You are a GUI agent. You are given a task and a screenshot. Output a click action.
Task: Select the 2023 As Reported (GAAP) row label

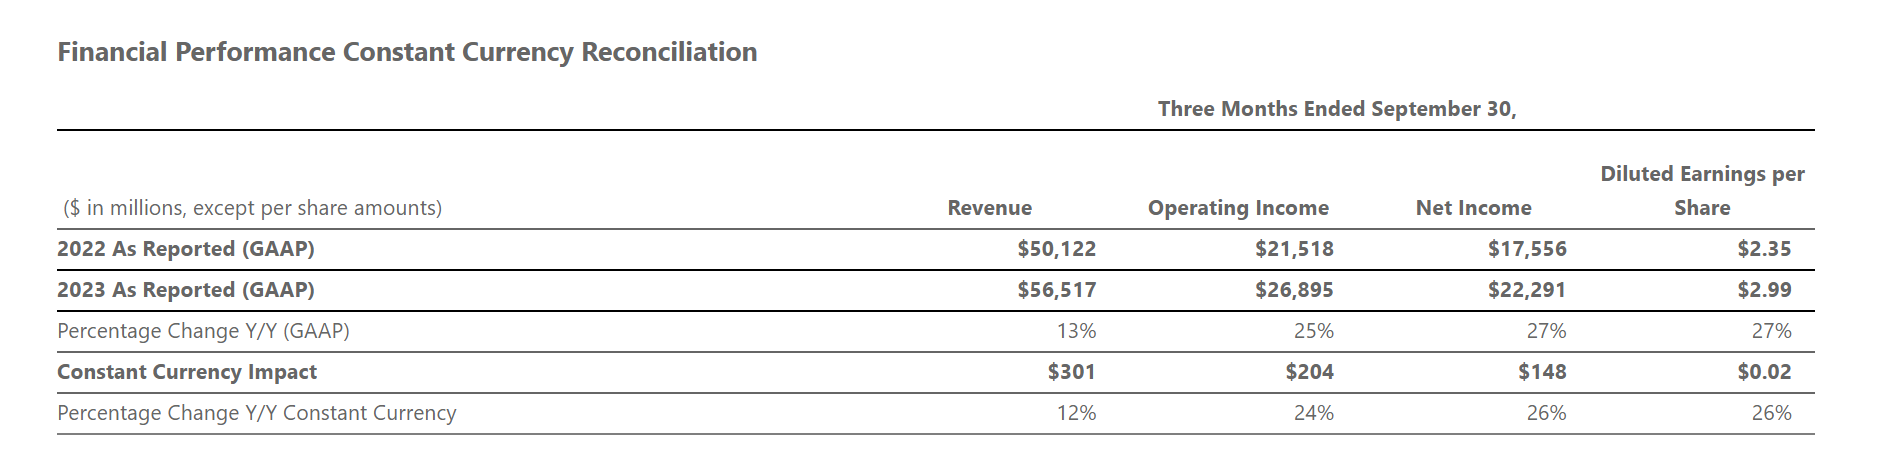coord(186,290)
